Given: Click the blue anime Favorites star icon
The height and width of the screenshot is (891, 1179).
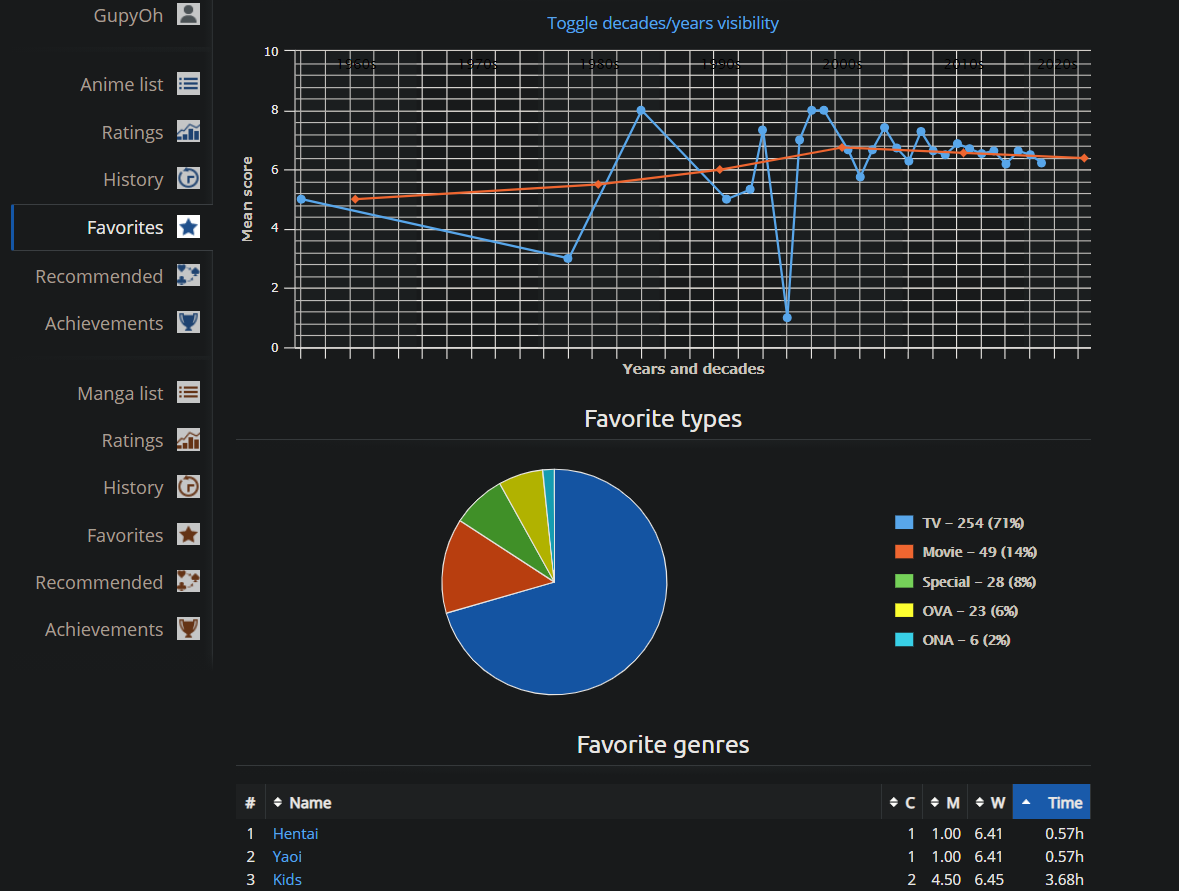Looking at the screenshot, I should pos(188,227).
